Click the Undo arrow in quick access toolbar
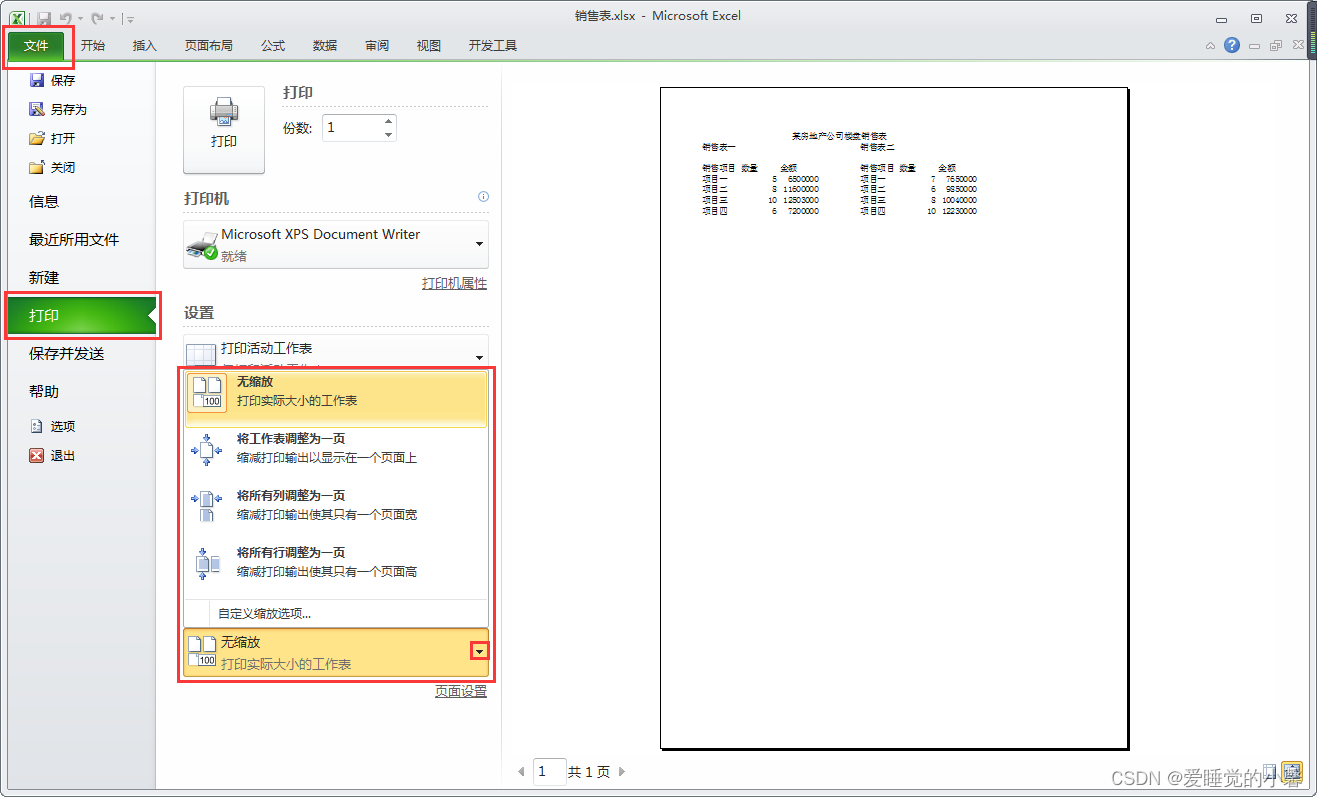Image resolution: width=1317 pixels, height=797 pixels. point(65,18)
